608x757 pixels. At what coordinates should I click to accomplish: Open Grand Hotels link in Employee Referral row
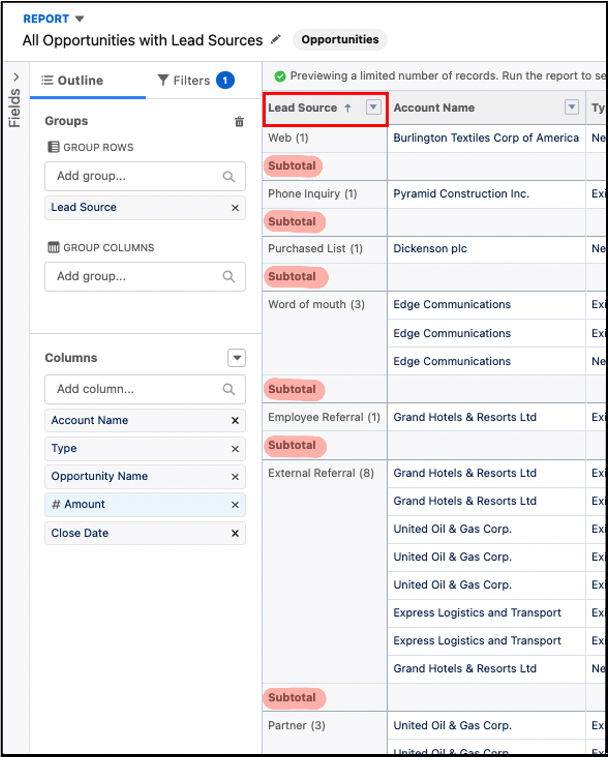pyautogui.click(x=465, y=417)
